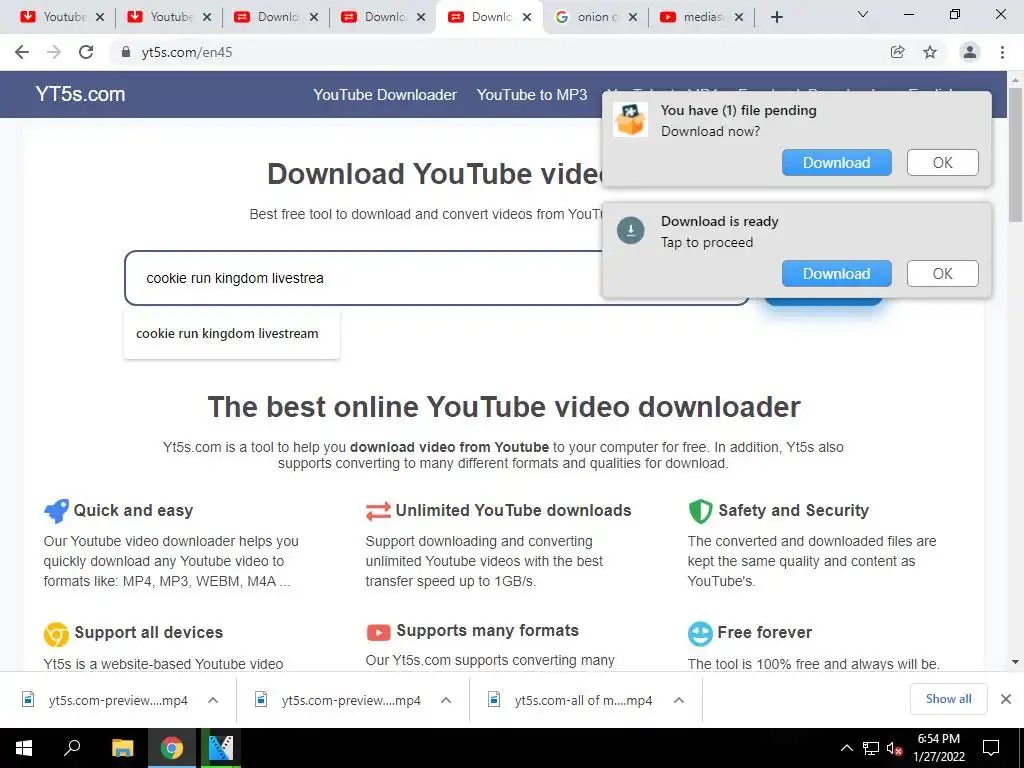
Task: Click the Free forever smiley icon
Action: (x=700, y=633)
